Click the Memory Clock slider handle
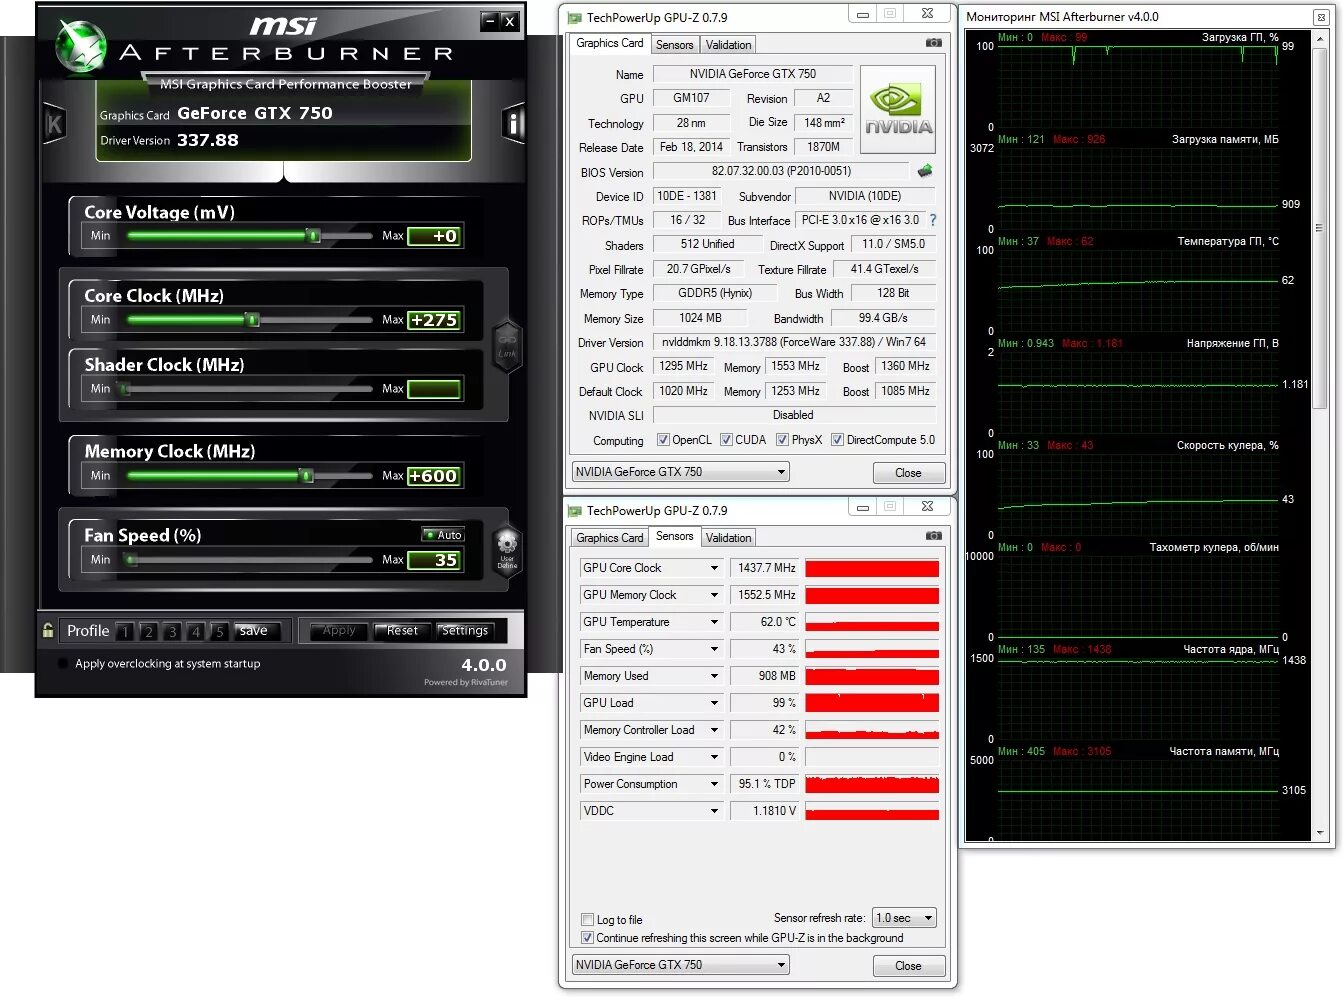1343x1000 pixels. pos(306,476)
